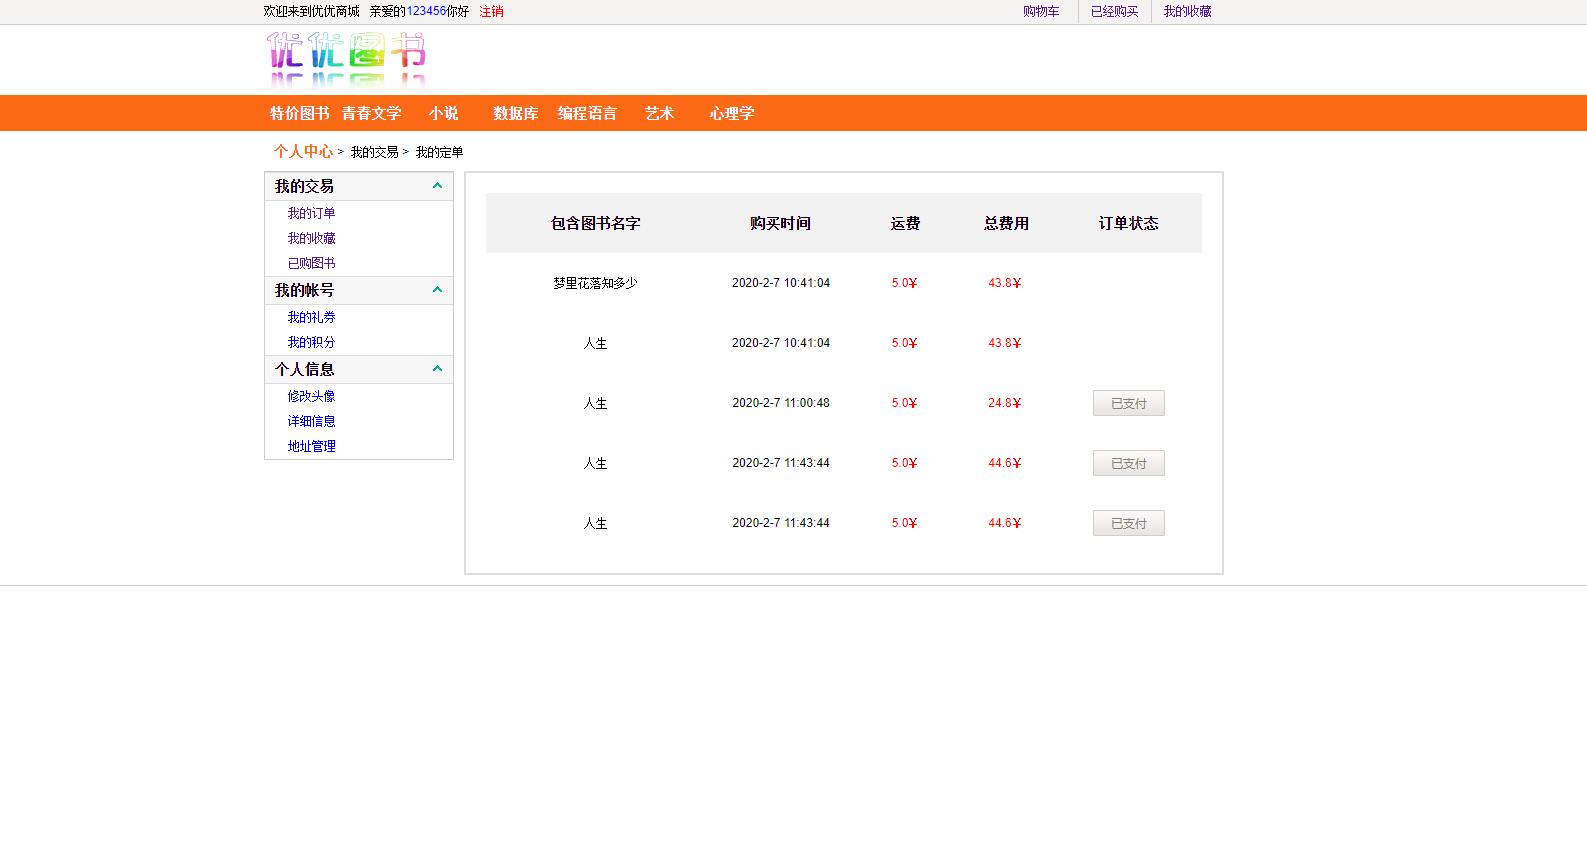Collapse the 我的交易 sidebar section
The width and height of the screenshot is (1587, 842).
pyautogui.click(x=437, y=186)
